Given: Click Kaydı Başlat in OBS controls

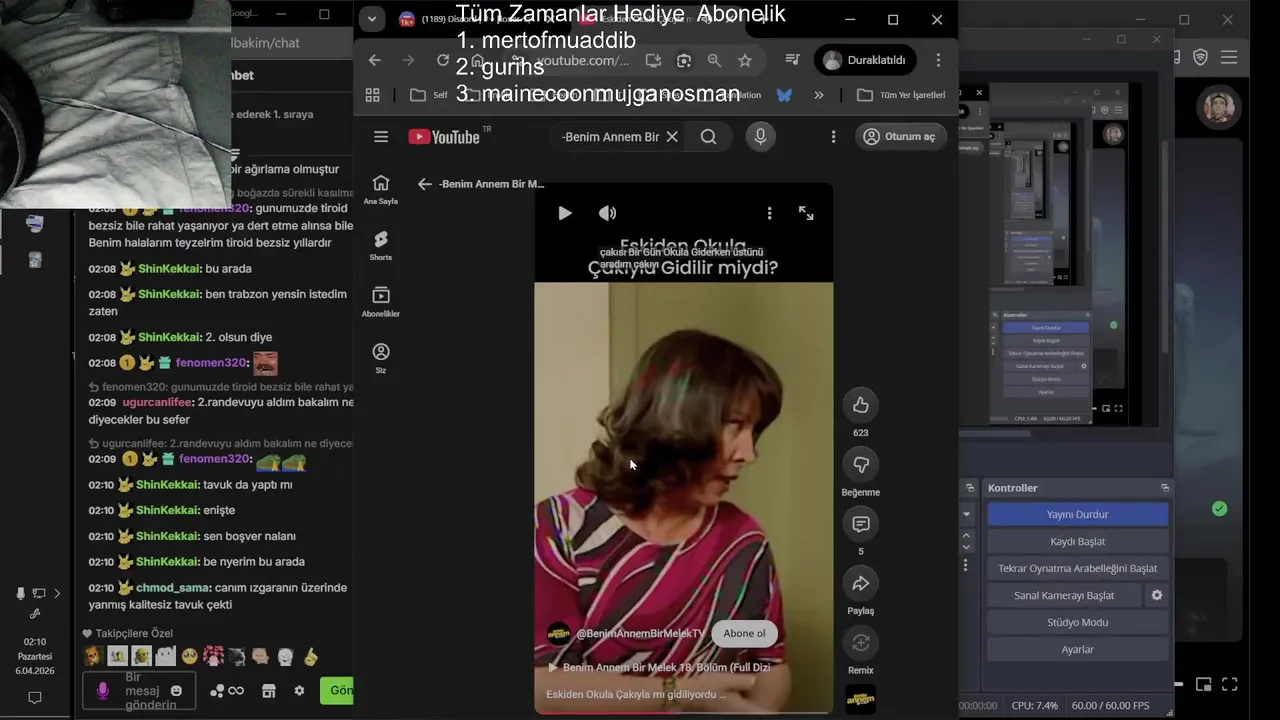Looking at the screenshot, I should click(x=1077, y=541).
